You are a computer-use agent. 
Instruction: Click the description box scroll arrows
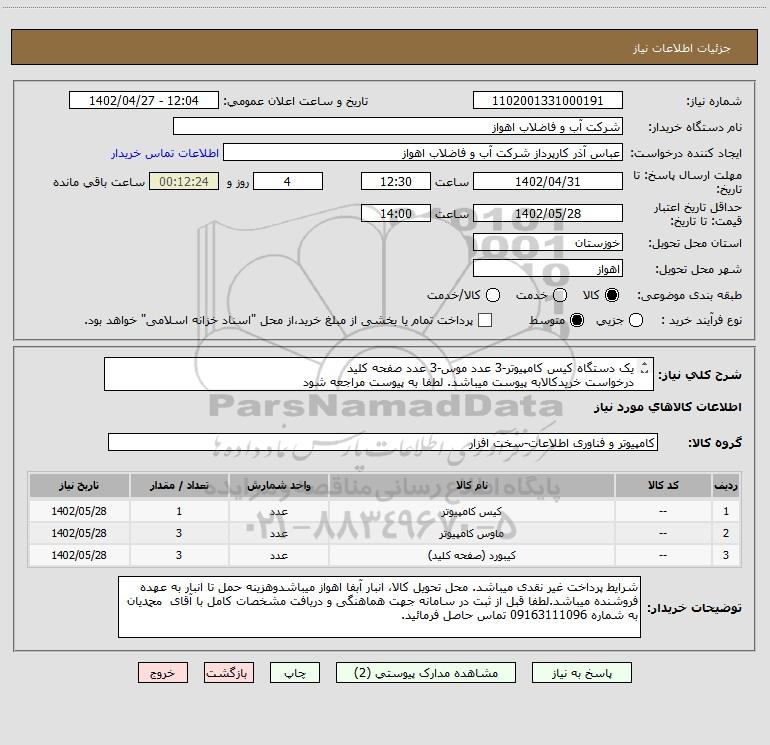645,368
